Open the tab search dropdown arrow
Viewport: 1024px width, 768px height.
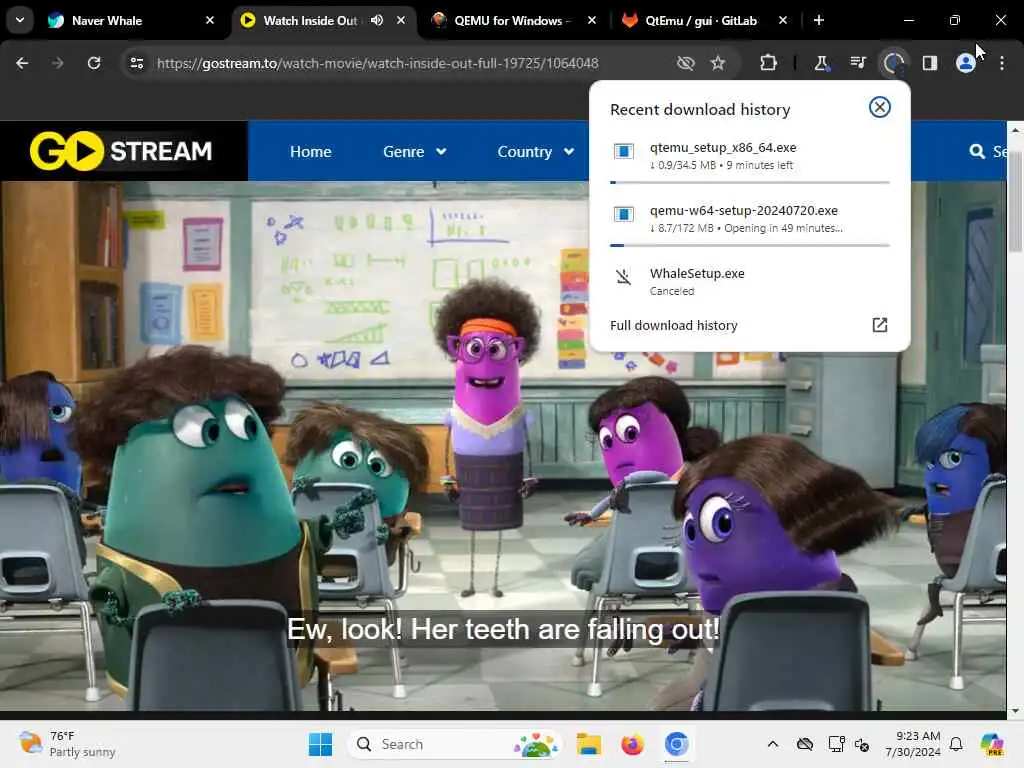pos(20,20)
